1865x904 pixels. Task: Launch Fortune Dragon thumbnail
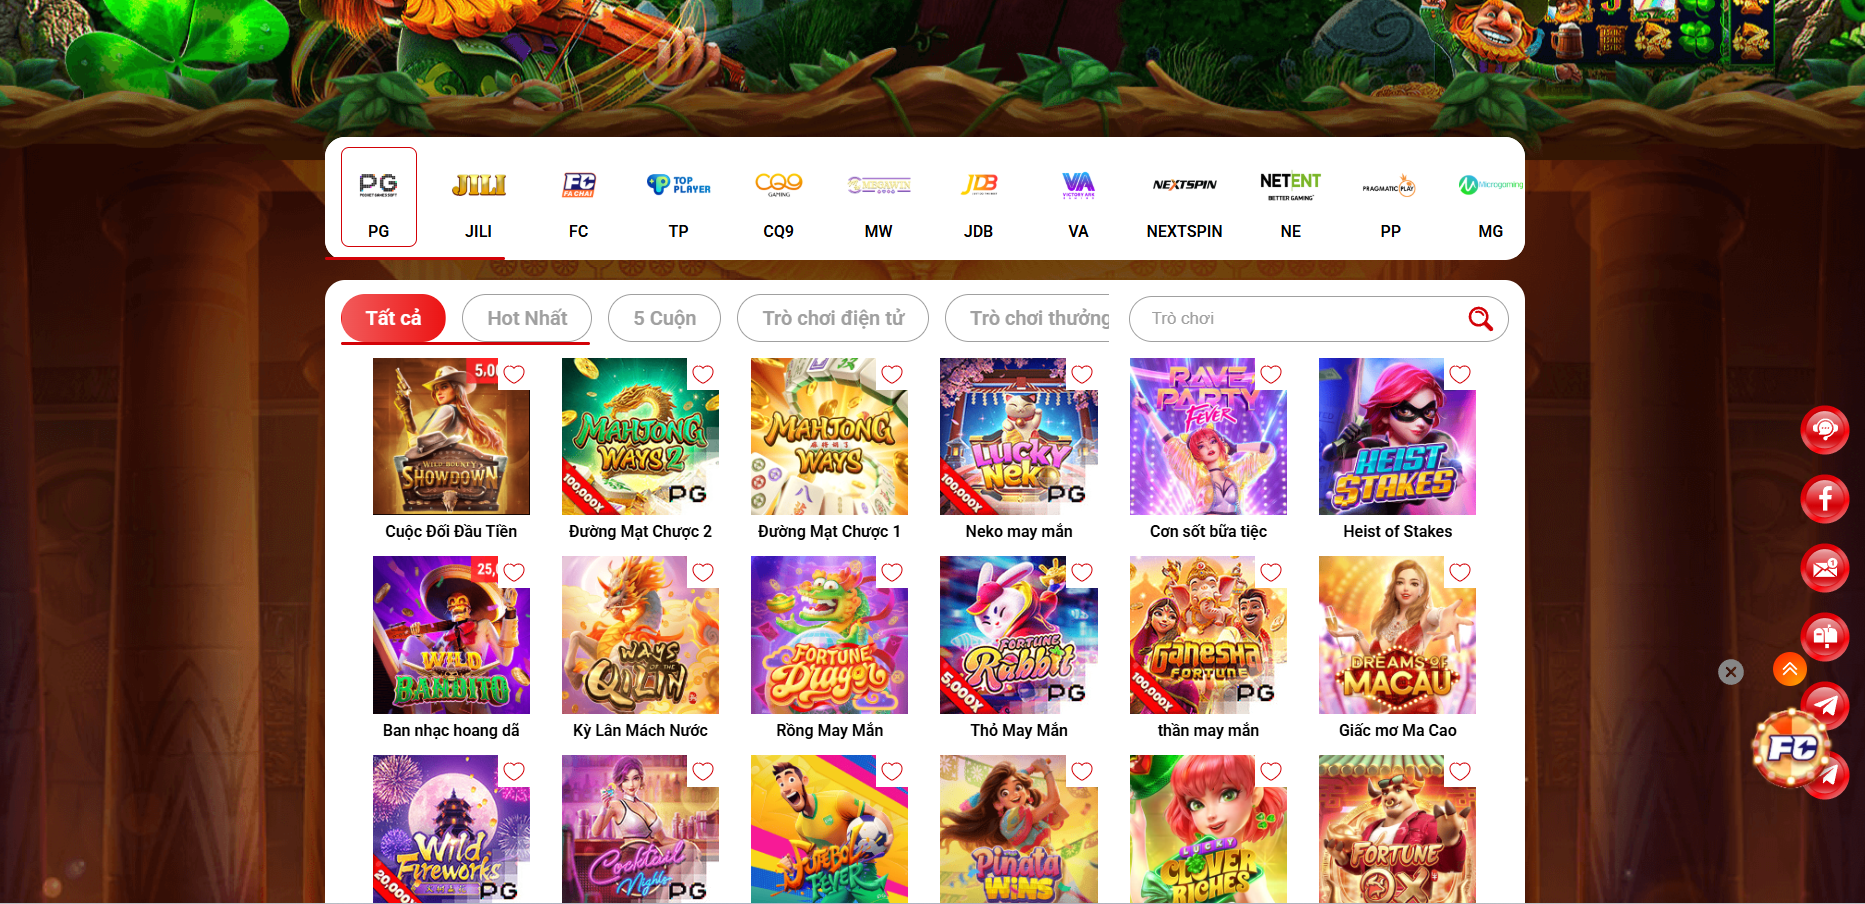coord(829,635)
